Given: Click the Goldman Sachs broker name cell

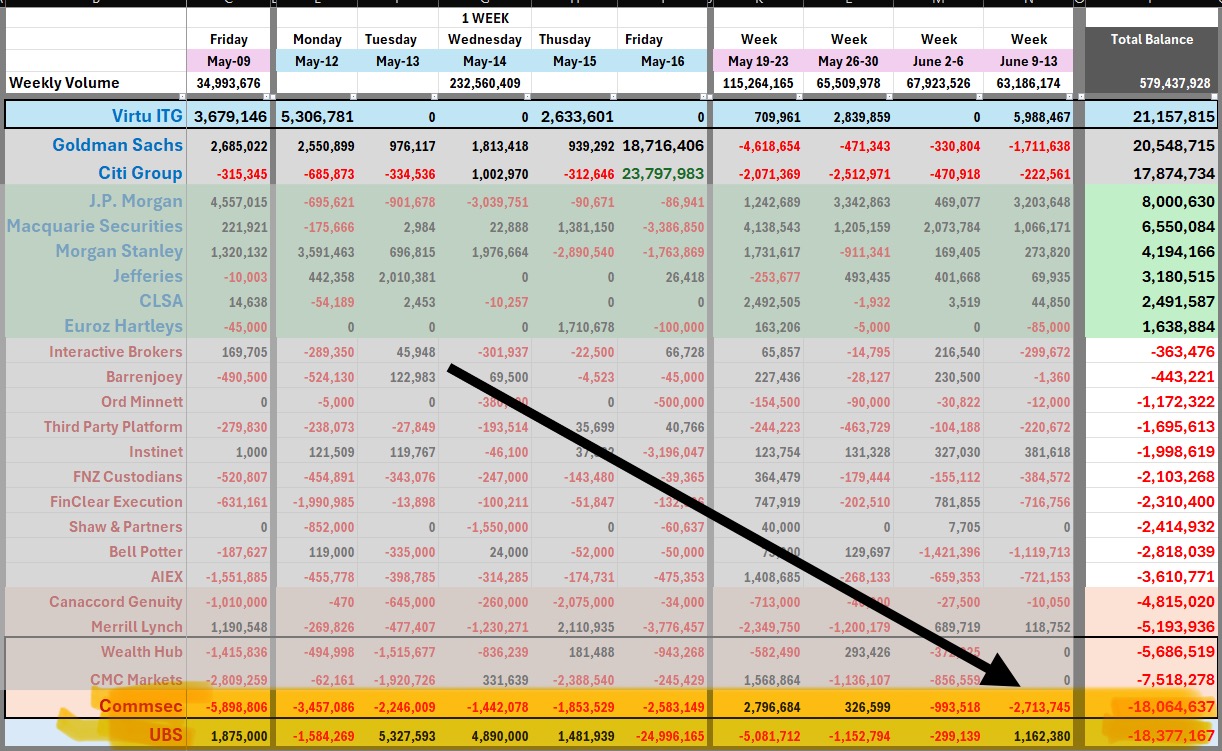Looking at the screenshot, I should [118, 145].
